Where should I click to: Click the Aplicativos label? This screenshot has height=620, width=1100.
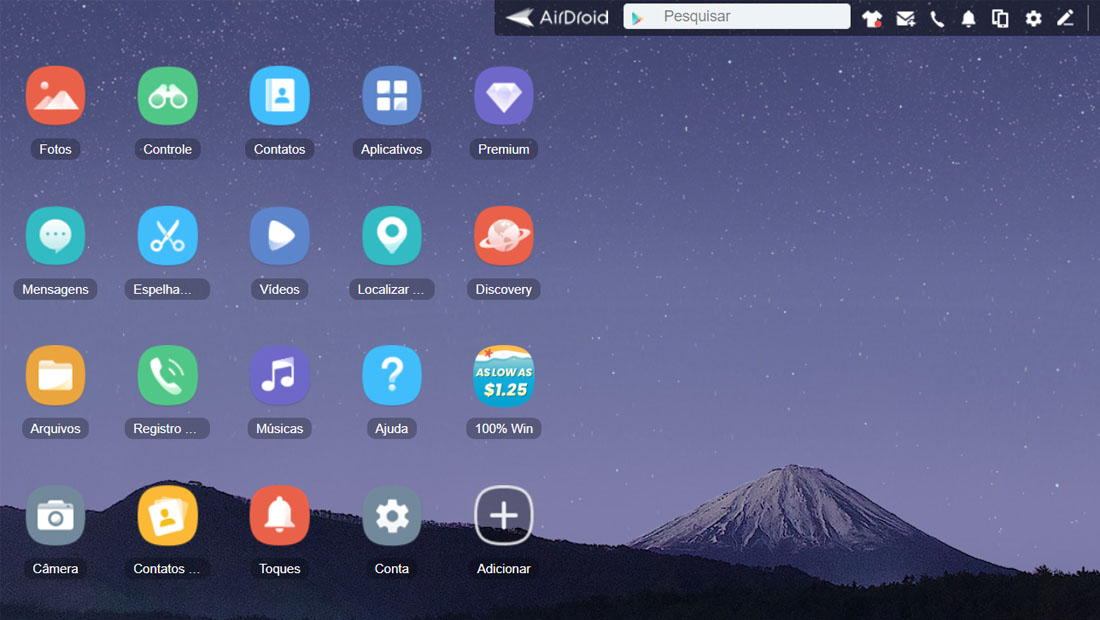[x=391, y=149]
